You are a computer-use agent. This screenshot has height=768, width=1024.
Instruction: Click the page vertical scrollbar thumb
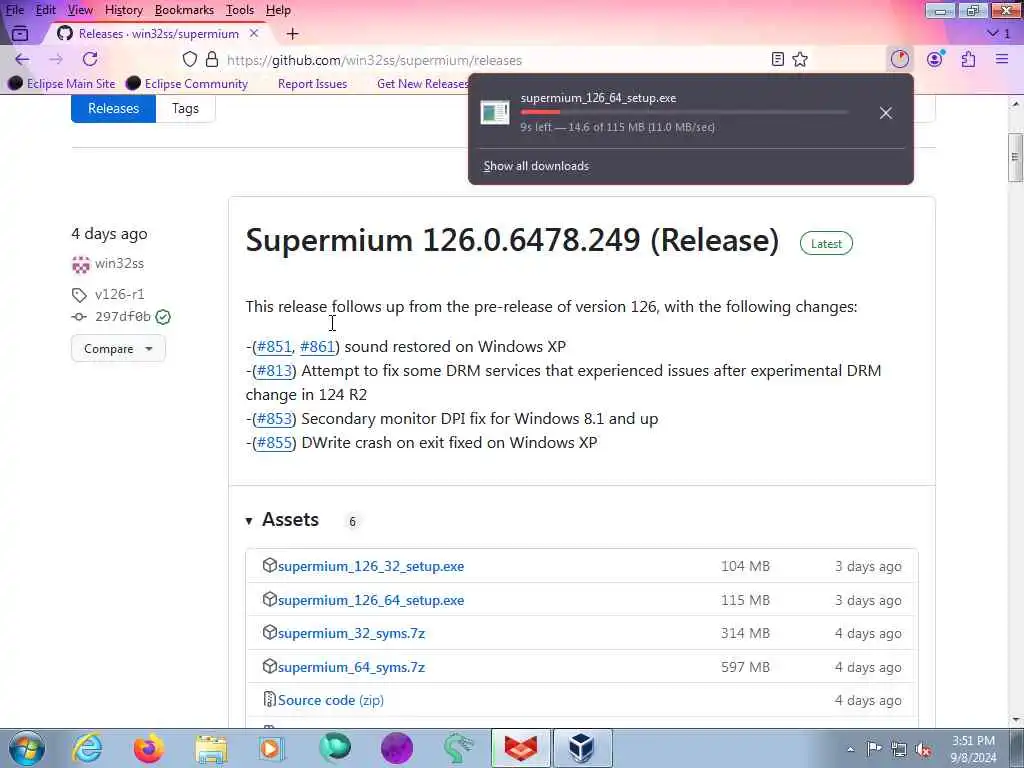click(x=1015, y=157)
